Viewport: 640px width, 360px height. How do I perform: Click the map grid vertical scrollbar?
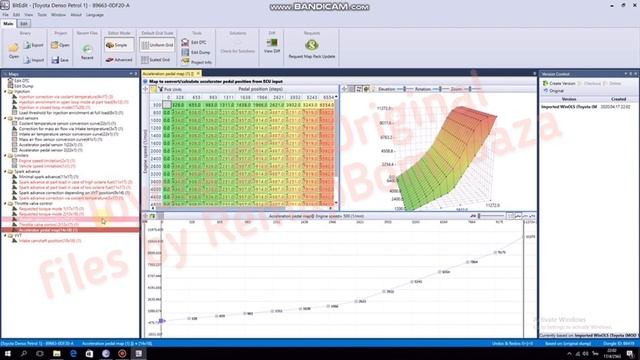pyautogui.click(x=336, y=149)
